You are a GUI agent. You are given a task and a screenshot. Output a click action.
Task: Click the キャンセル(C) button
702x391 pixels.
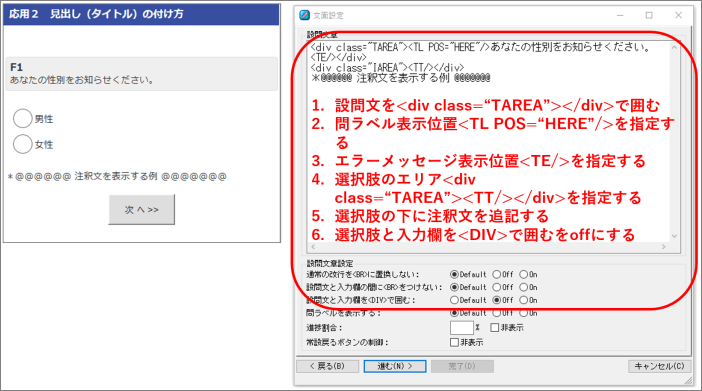coord(659,366)
